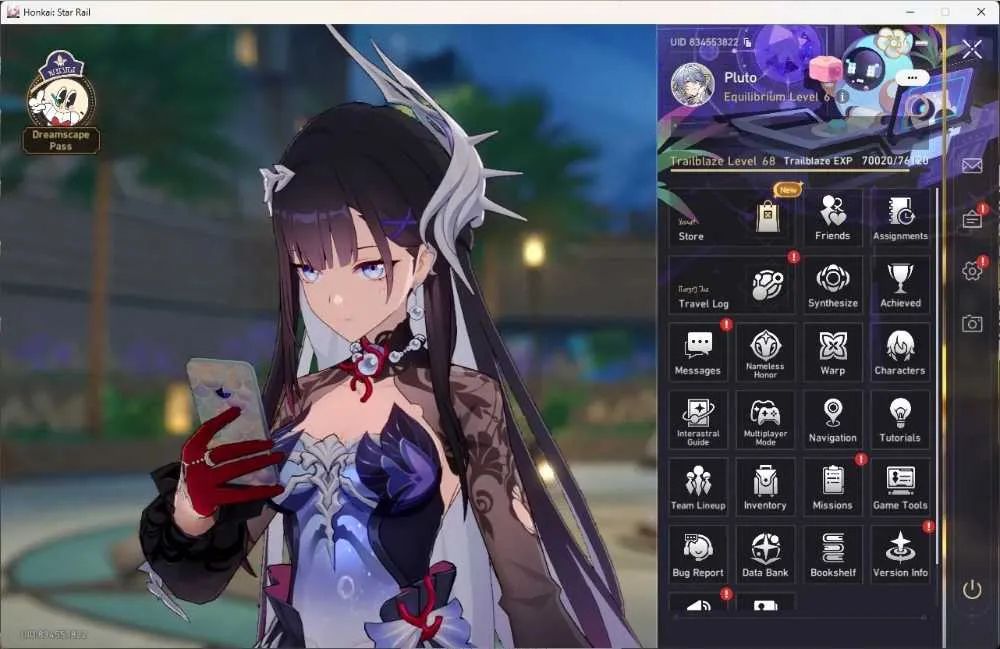This screenshot has width=1000, height=649.
Task: Click the menu grid's vertical scrollbar
Action: [937, 376]
